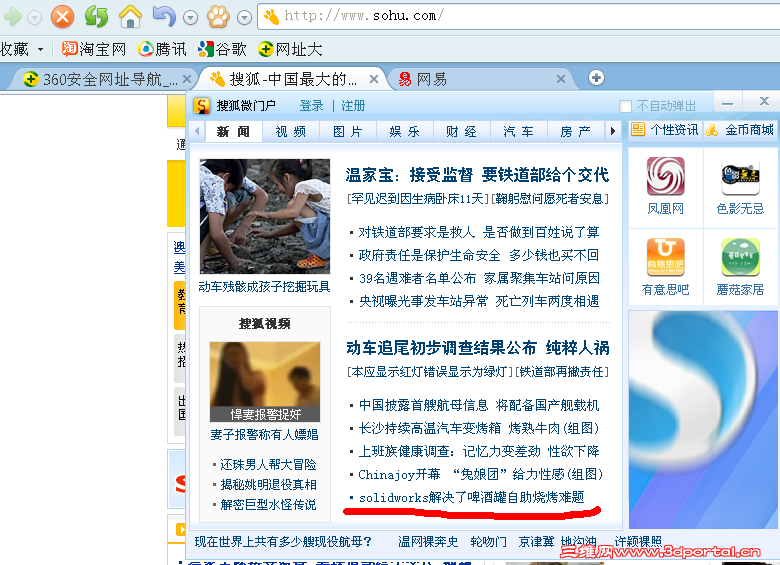Switch to the 网易 tab
Screen dimensions: 780x565
pyautogui.click(x=480, y=79)
